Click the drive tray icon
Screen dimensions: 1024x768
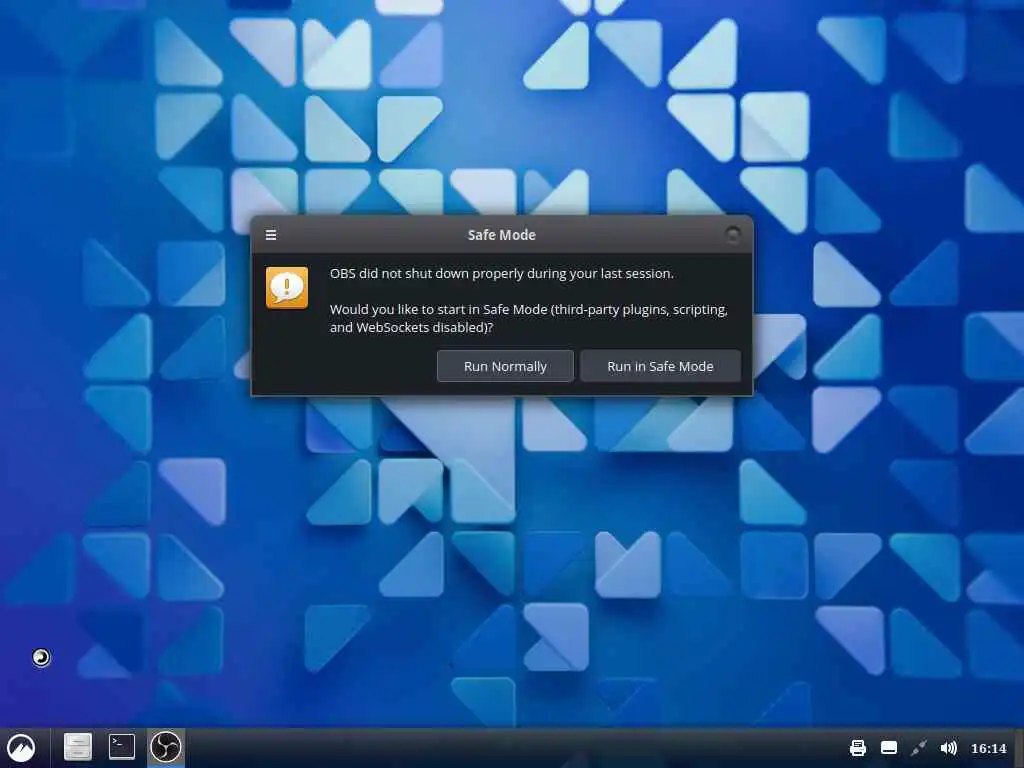point(889,748)
